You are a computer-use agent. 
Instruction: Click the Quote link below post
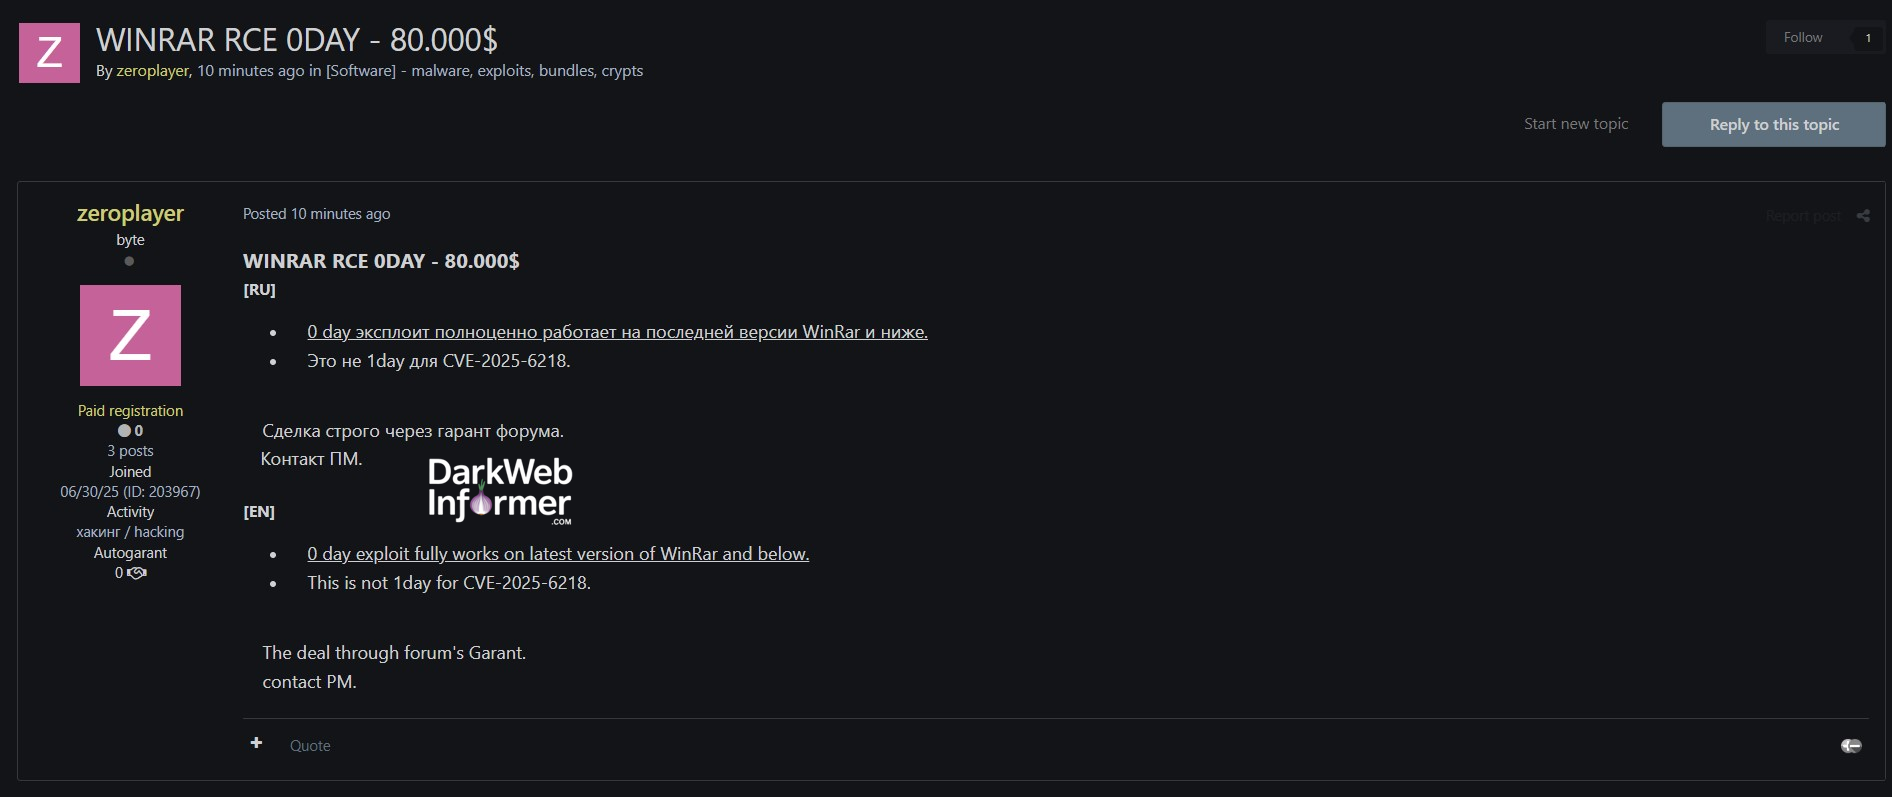coord(310,746)
